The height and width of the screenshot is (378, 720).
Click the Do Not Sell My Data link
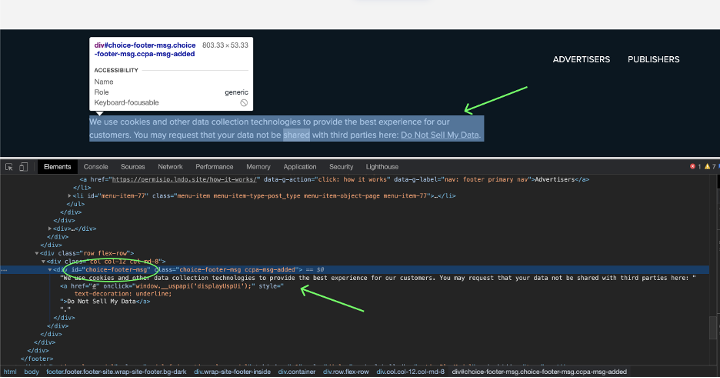pyautogui.click(x=440, y=135)
